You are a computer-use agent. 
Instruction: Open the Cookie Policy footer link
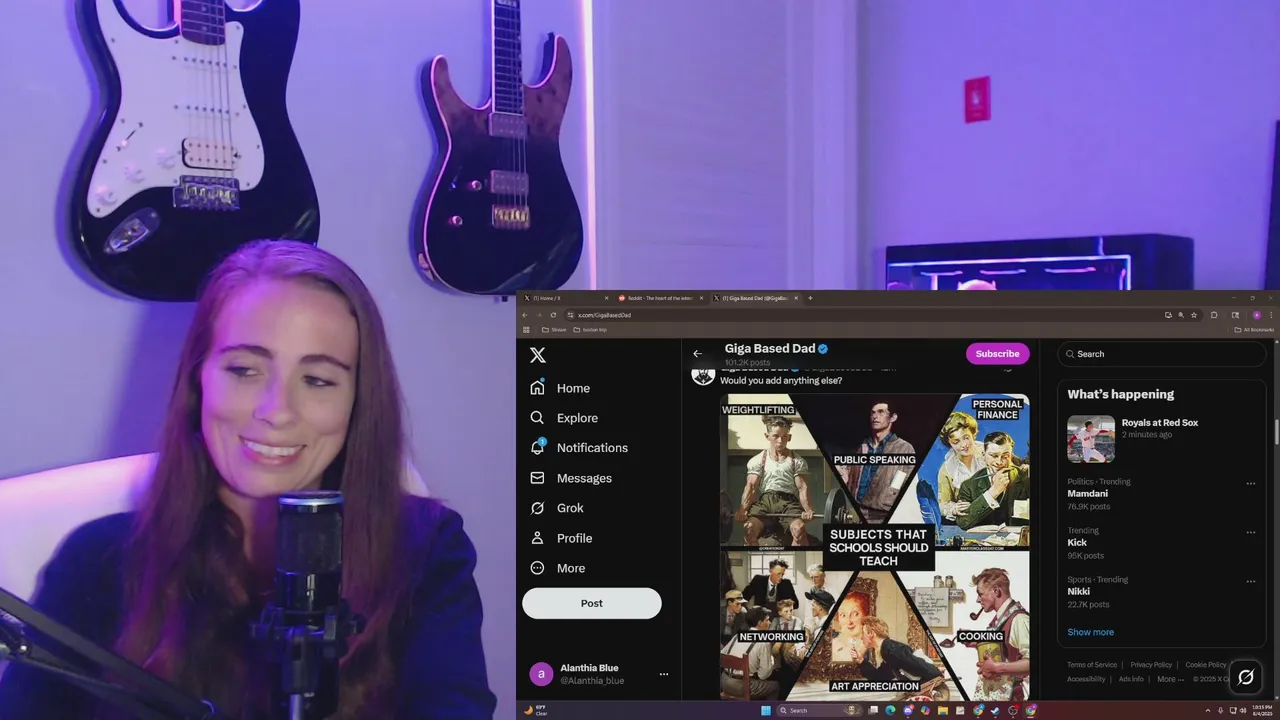coord(1206,665)
